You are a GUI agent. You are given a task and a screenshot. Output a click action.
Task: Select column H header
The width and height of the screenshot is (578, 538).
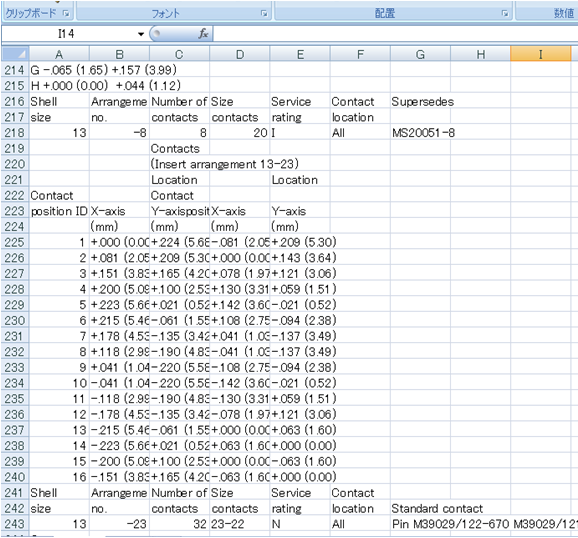pos(480,54)
